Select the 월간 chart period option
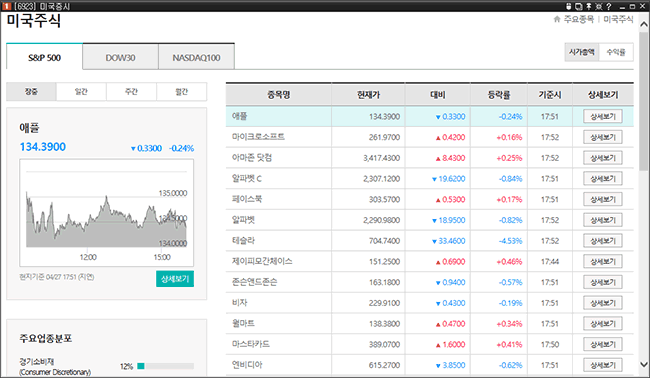This screenshot has width=650, height=378. point(182,92)
